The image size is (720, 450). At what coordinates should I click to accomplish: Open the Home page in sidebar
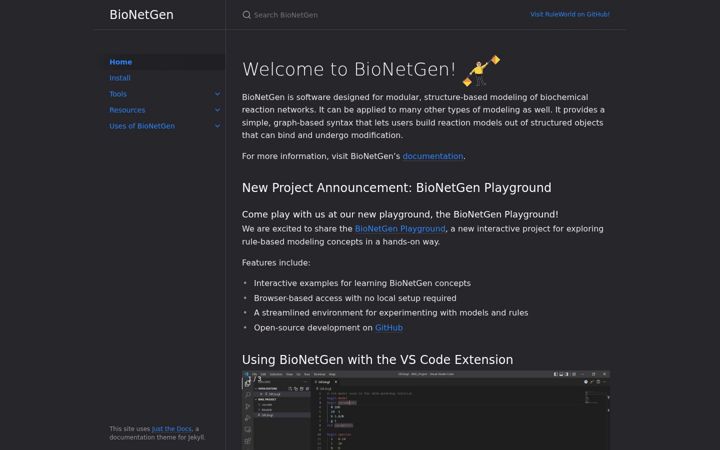point(121,62)
